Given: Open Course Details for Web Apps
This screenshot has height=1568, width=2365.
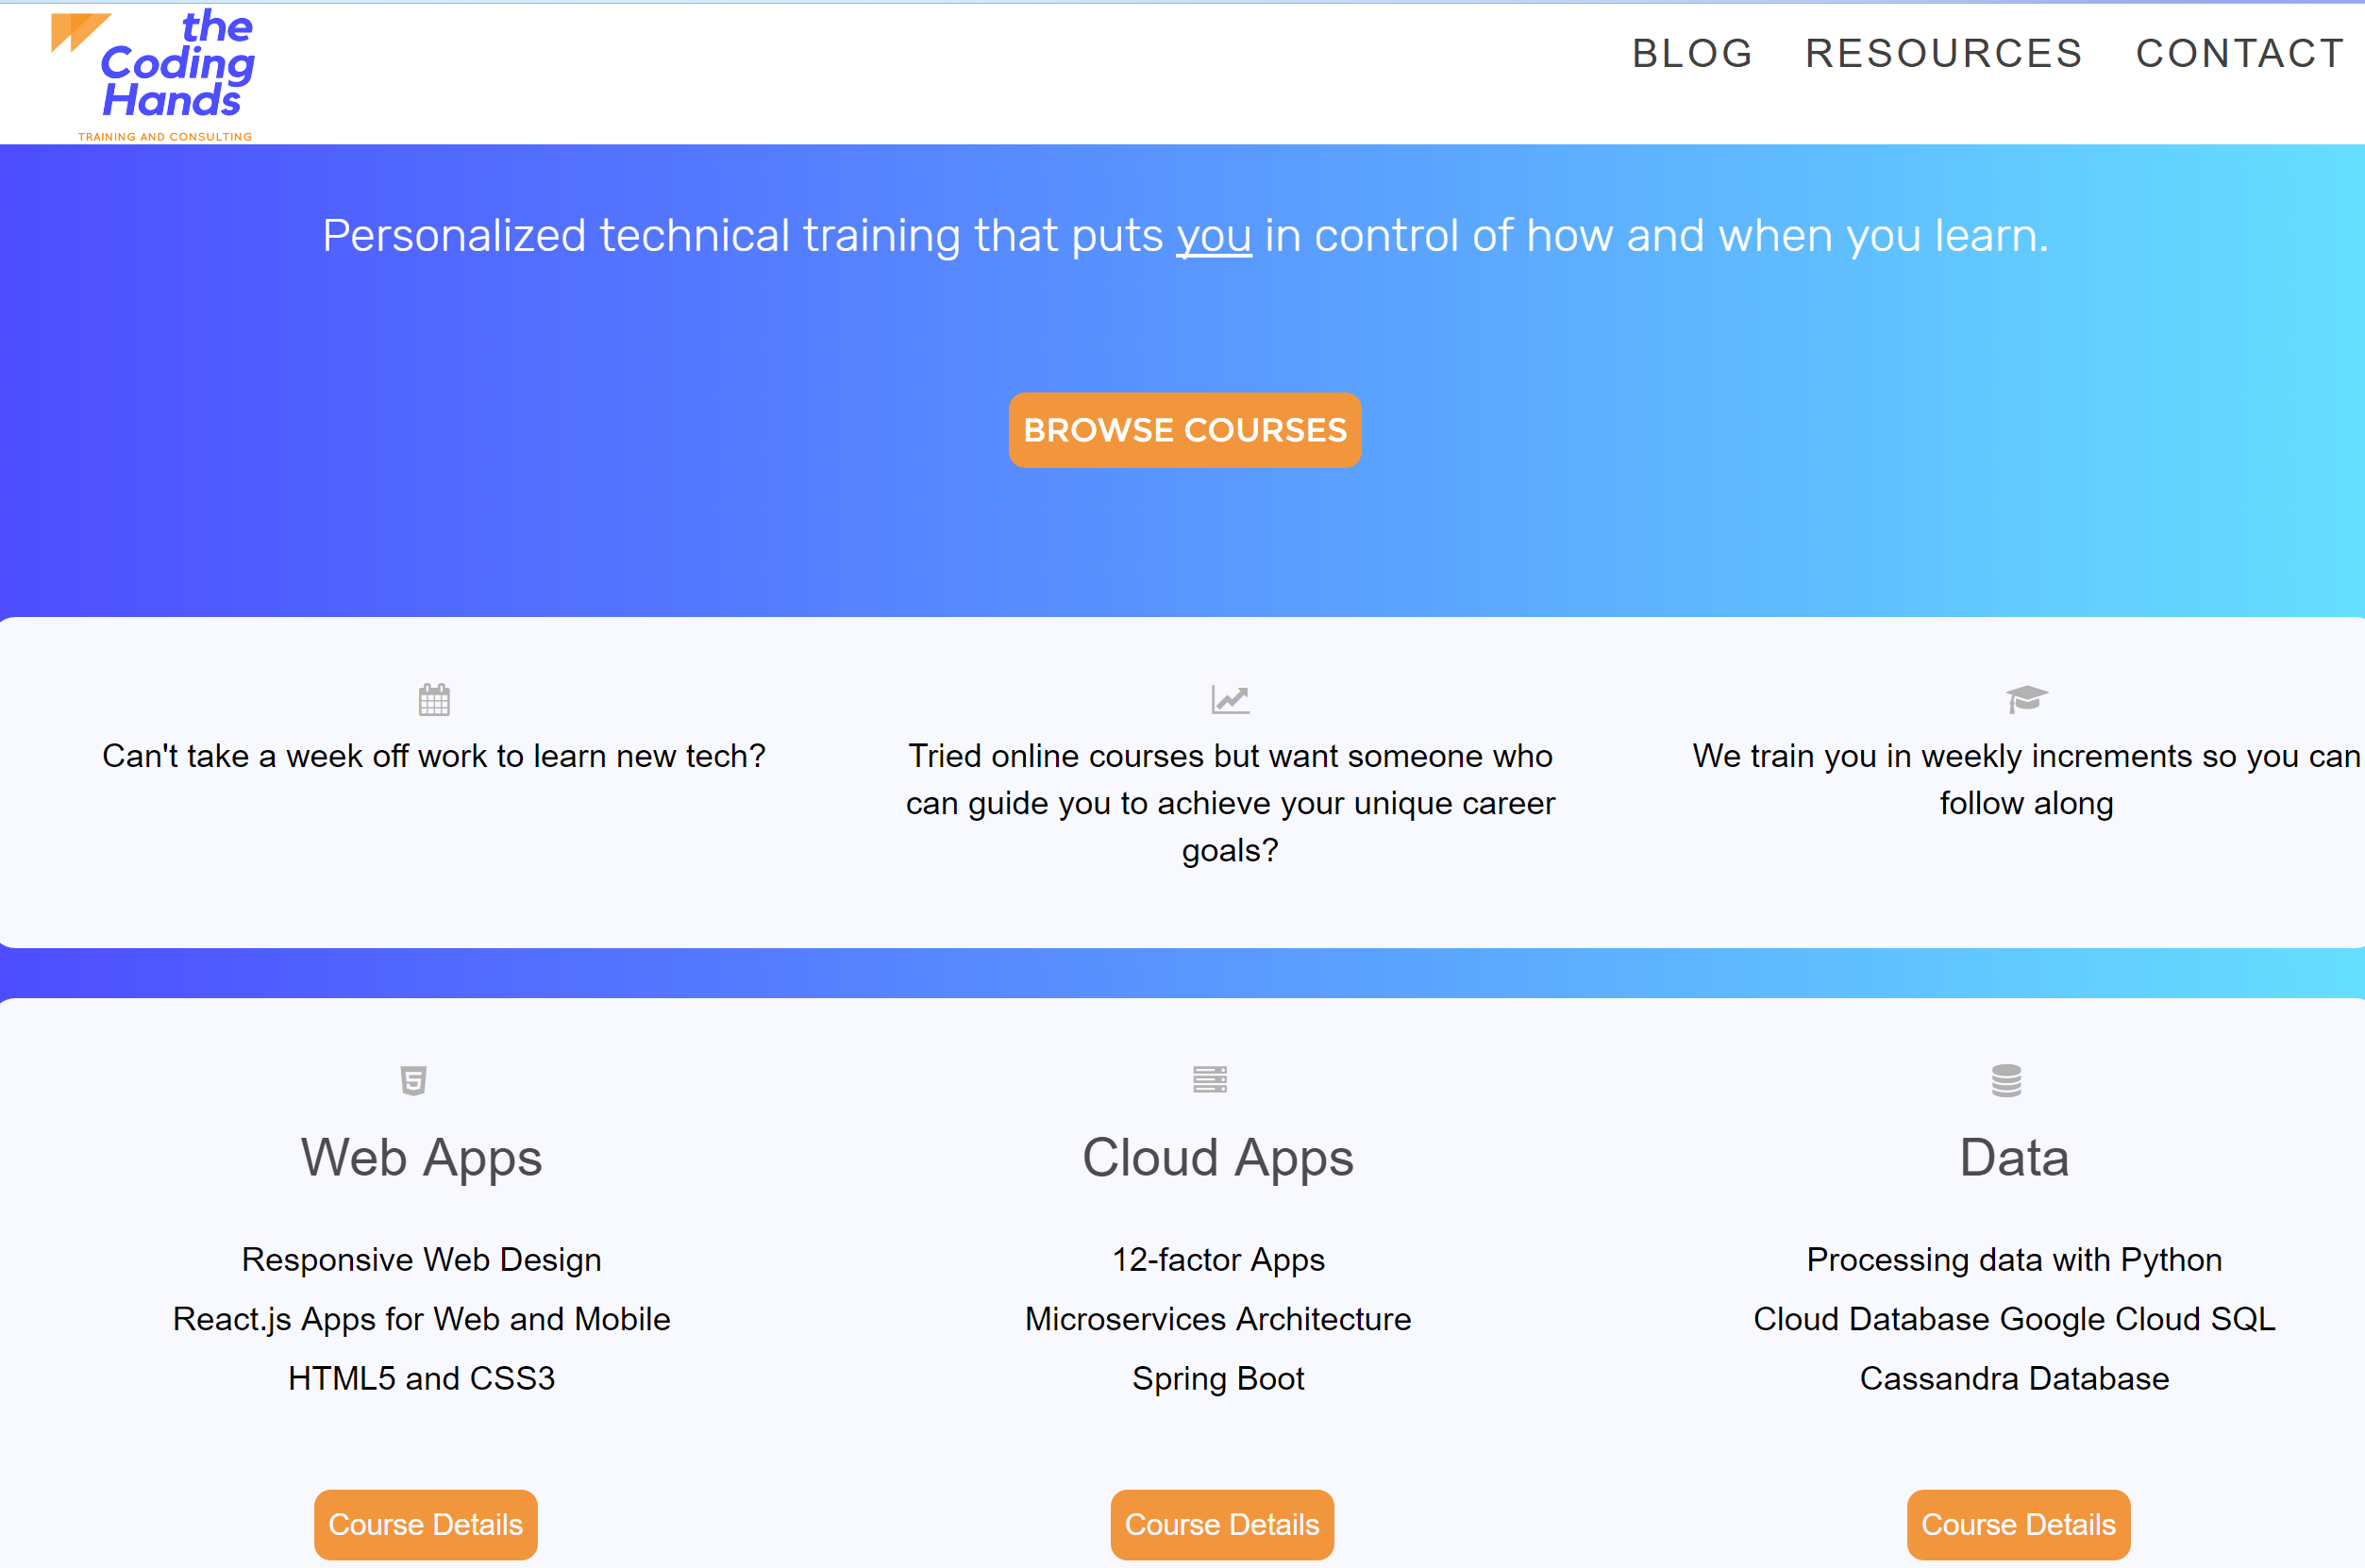Looking at the screenshot, I should coord(426,1524).
